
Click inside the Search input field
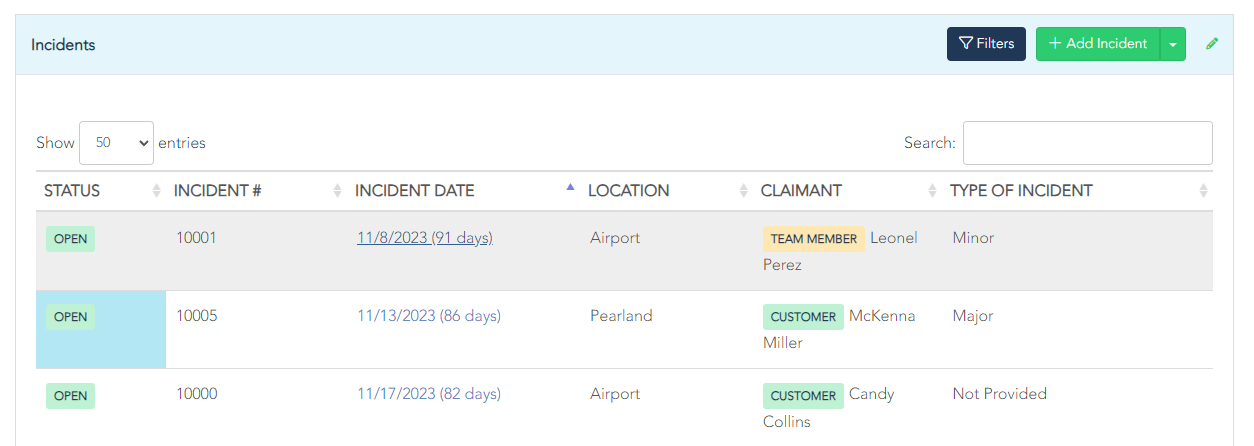tap(1087, 143)
